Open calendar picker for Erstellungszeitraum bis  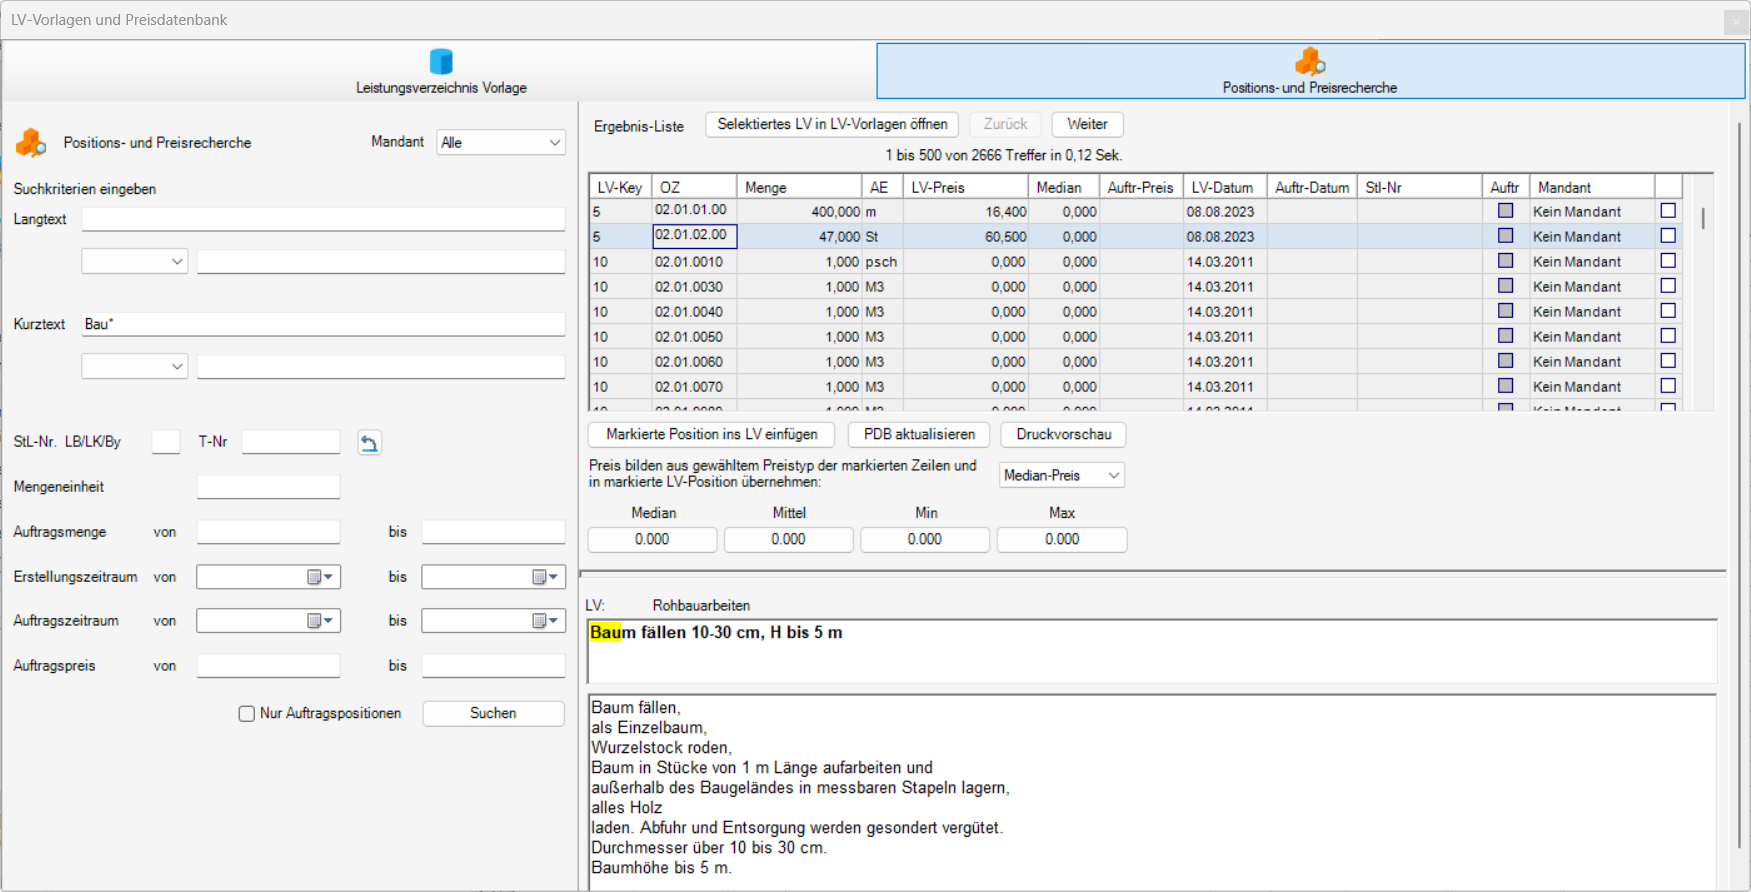pyautogui.click(x=545, y=577)
